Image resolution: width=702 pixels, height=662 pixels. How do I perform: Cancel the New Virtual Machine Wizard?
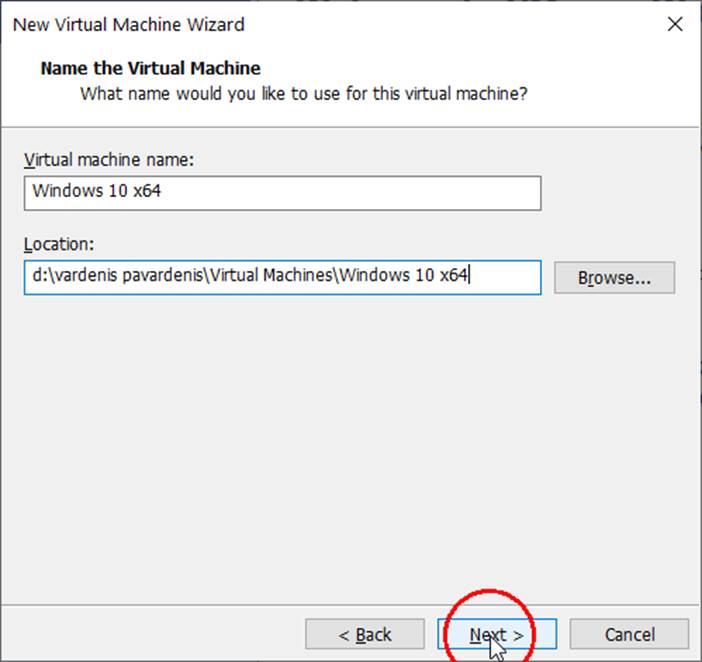[629, 635]
